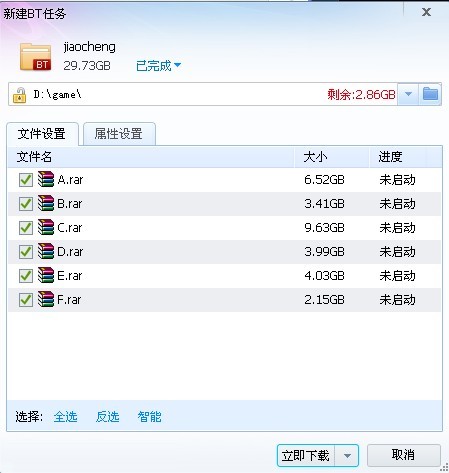This screenshot has width=449, height=473.
Task: Click the 立即下载 button
Action: click(x=306, y=455)
